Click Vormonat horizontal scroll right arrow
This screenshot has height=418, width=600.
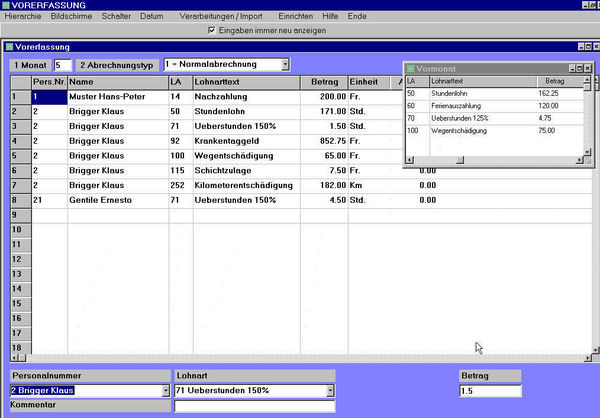[x=580, y=160]
